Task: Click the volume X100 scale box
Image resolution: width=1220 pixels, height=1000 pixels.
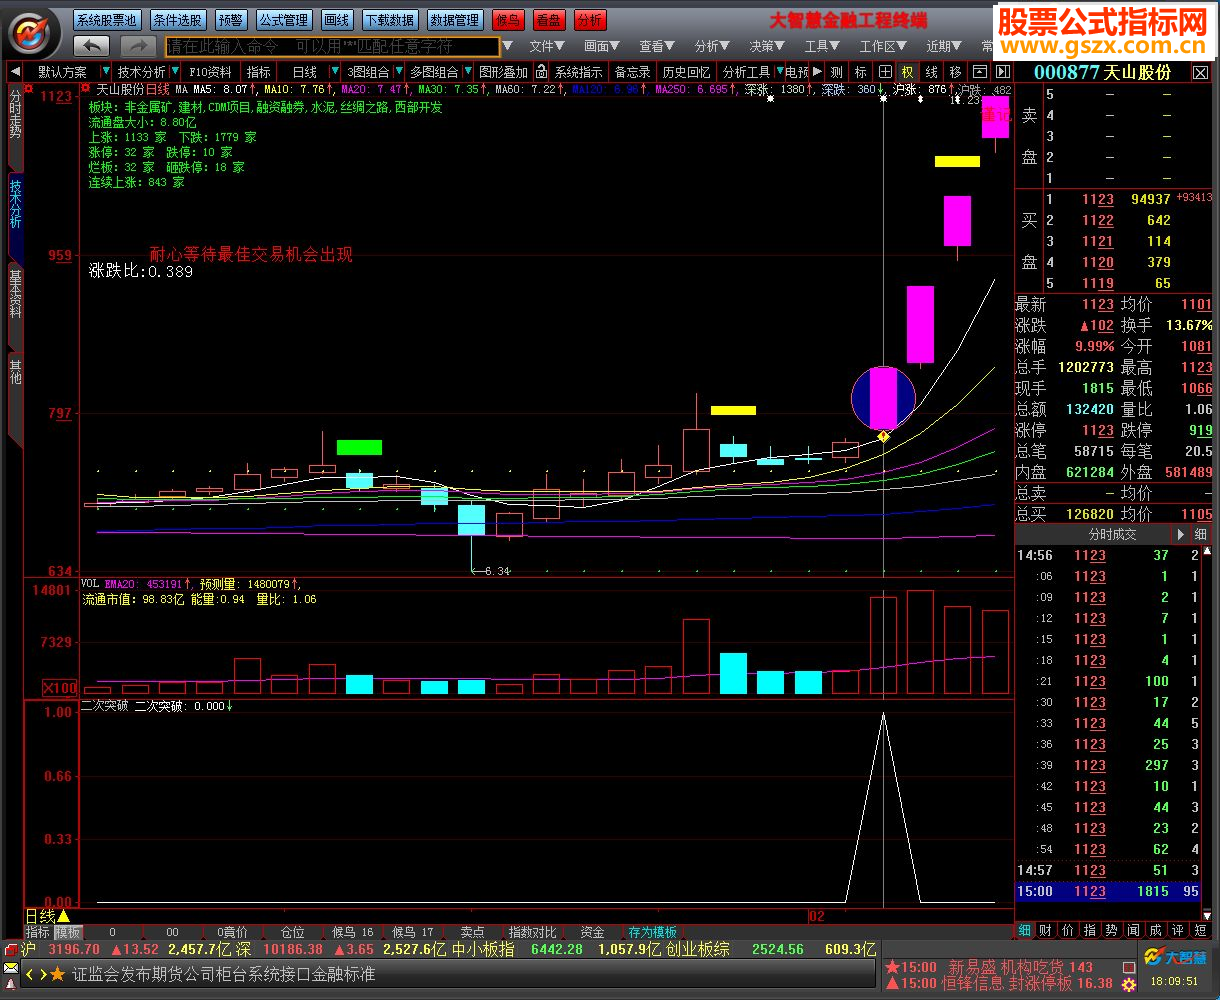Action: pos(60,688)
